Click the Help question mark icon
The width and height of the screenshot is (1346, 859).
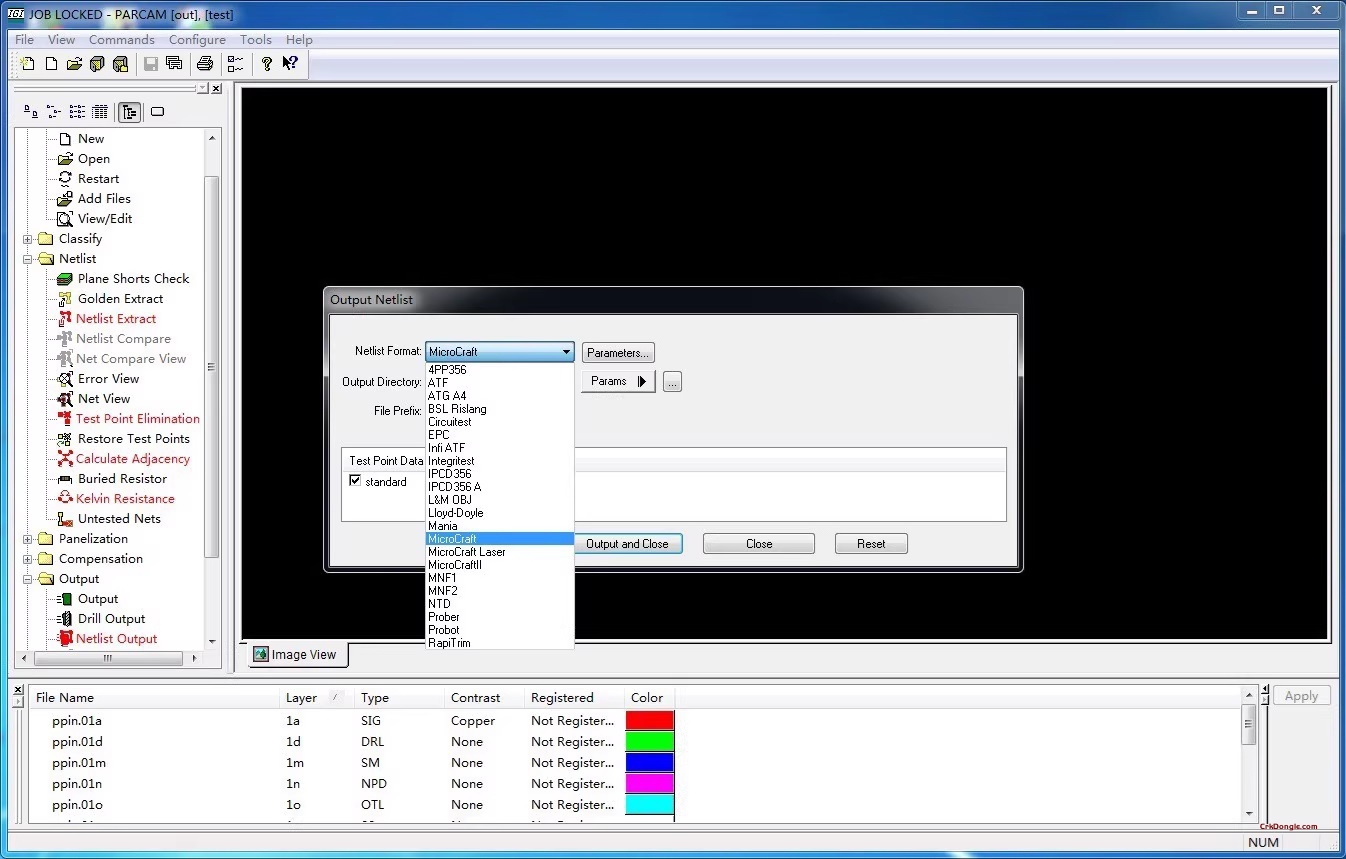(266, 63)
